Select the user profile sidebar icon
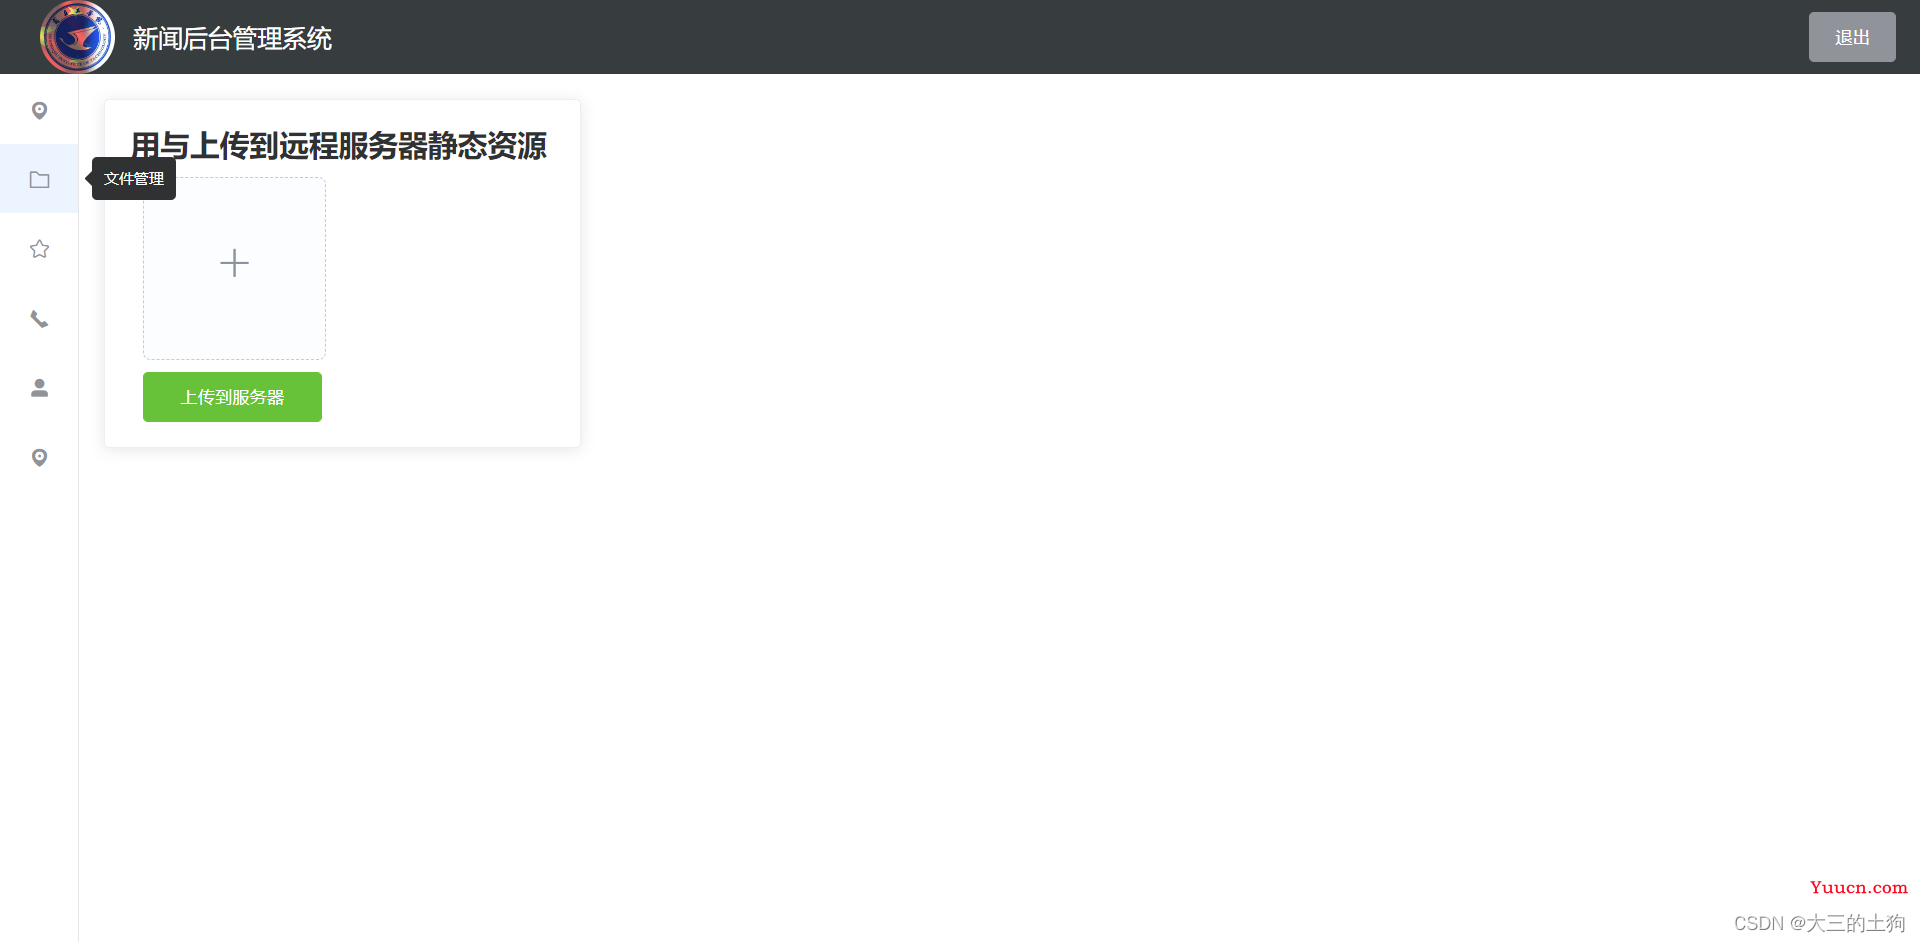Screen dimensions: 1920x942 coord(39,388)
